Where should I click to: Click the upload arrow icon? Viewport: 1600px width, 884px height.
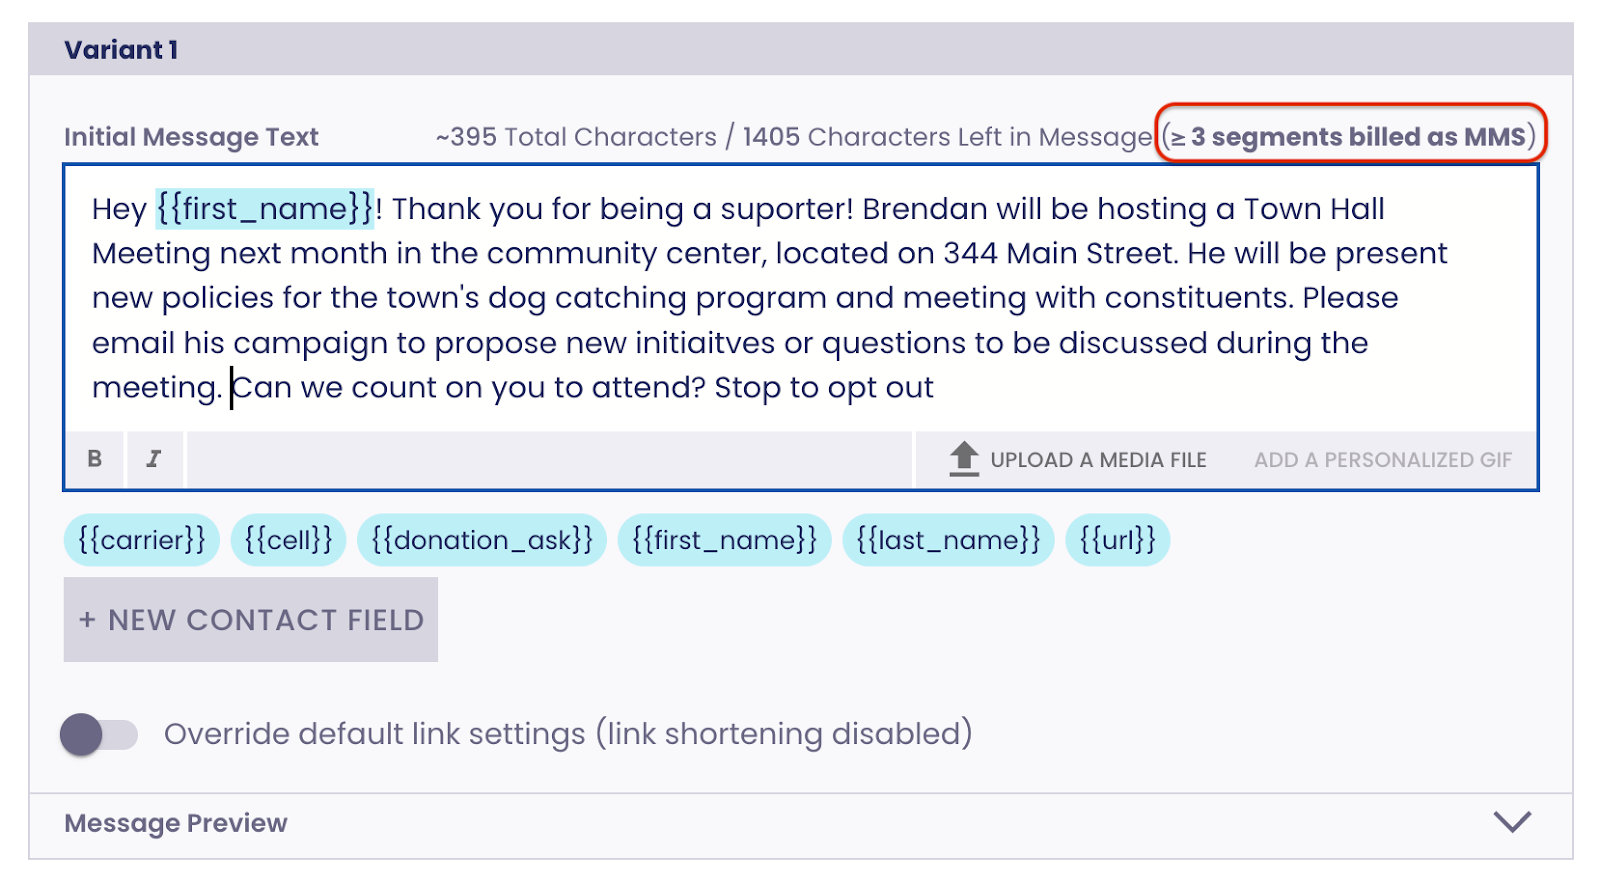(x=964, y=459)
